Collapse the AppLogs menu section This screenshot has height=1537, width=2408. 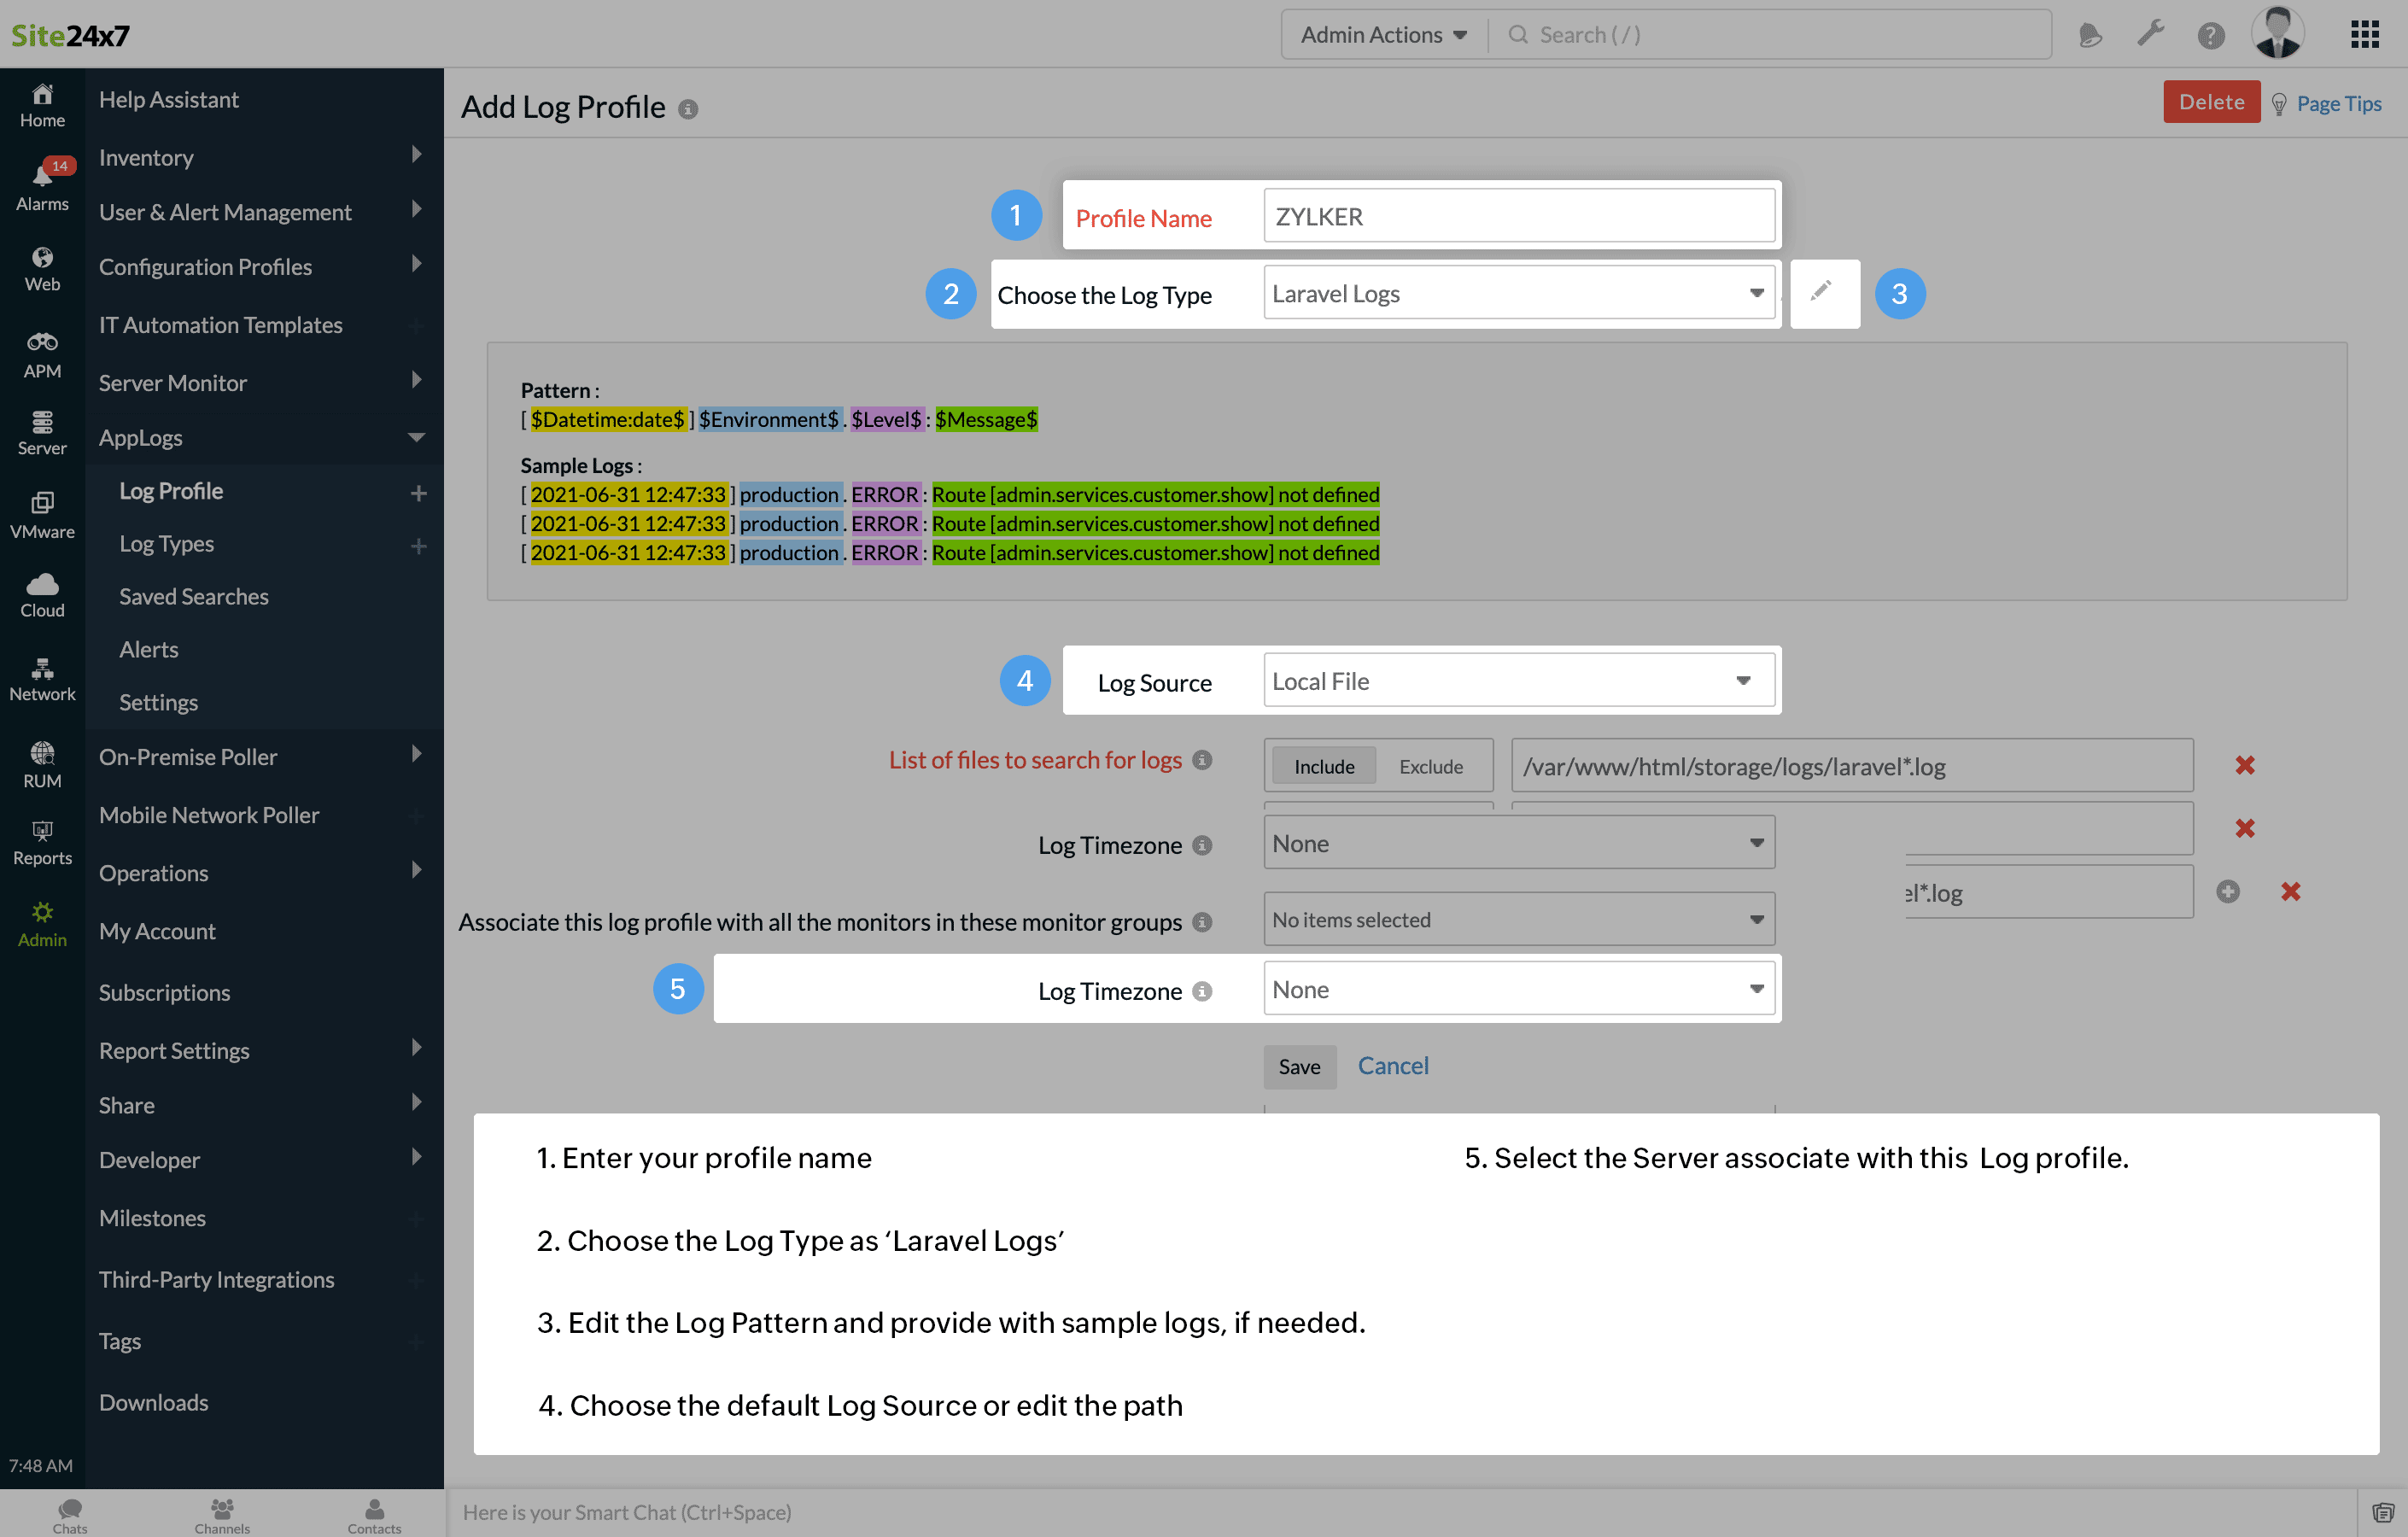coord(416,438)
